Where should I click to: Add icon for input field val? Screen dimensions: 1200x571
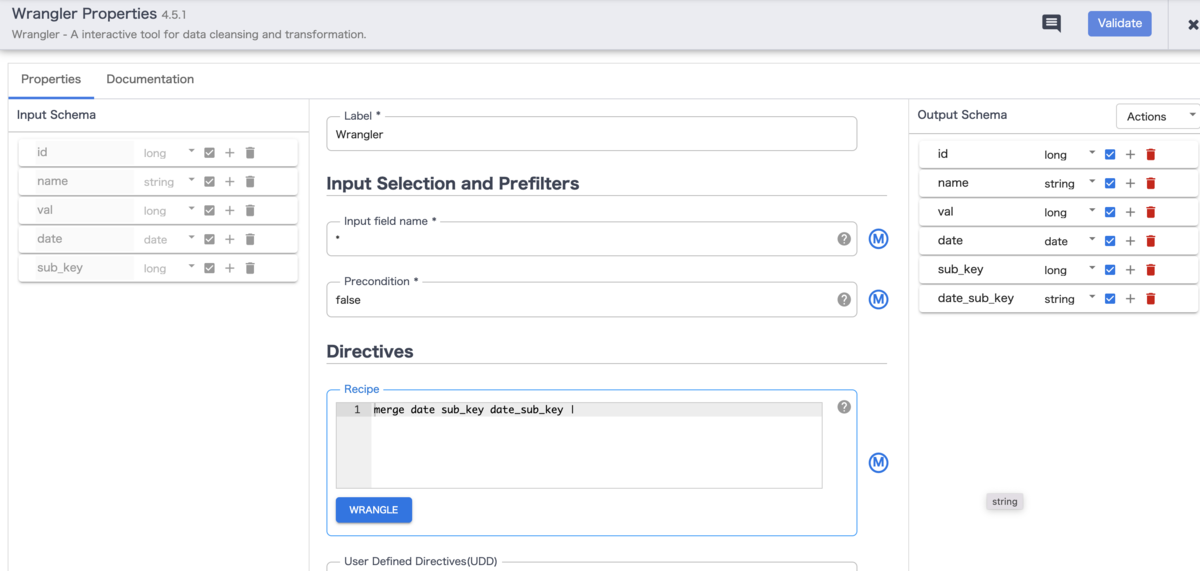pos(229,210)
